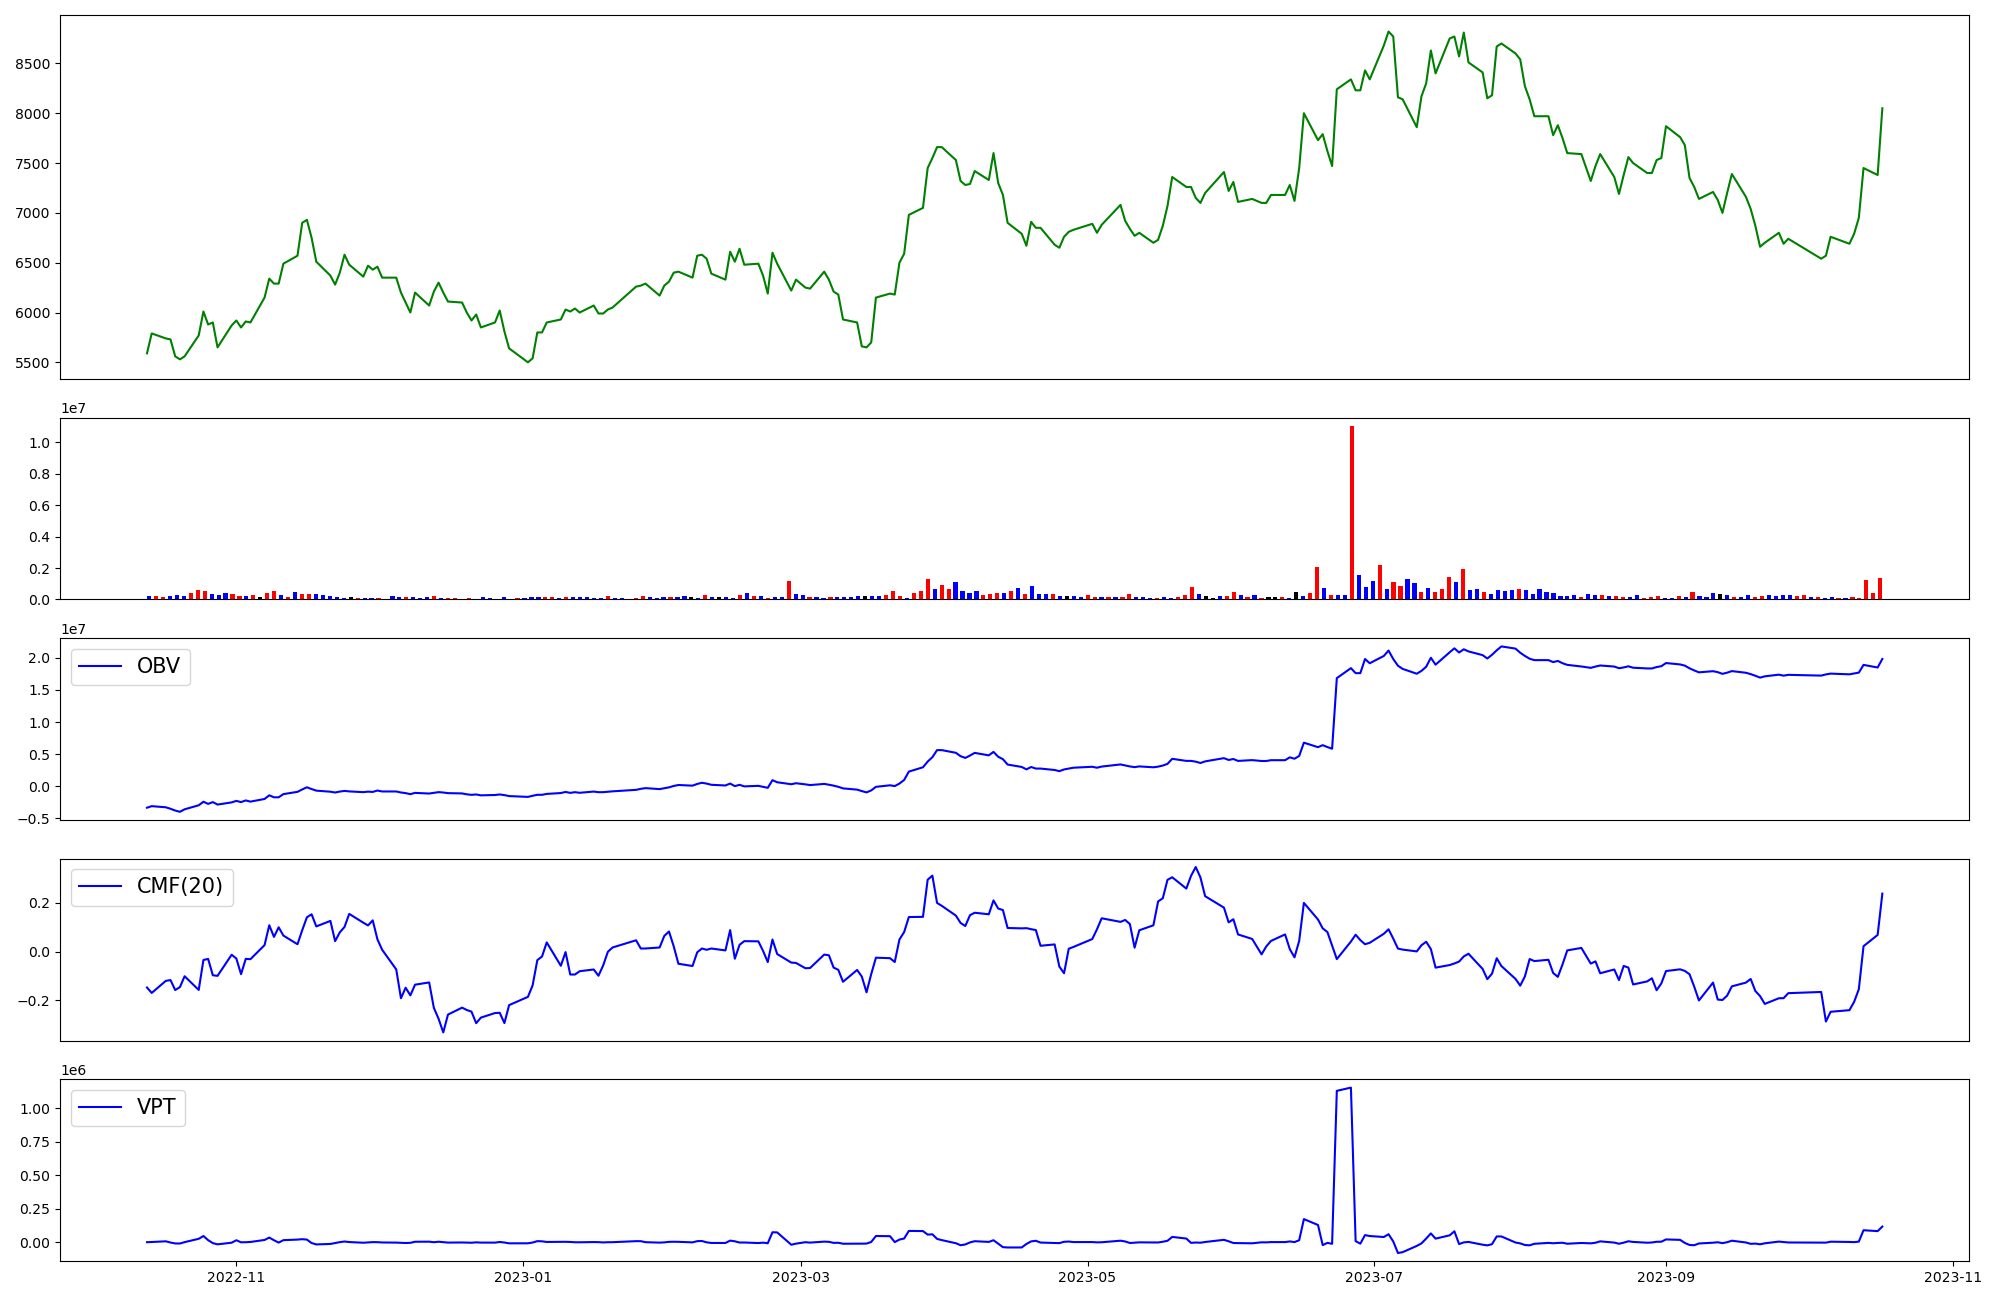2000x1300 pixels.
Task: Click the blue line sample in VPT legend
Action: pyautogui.click(x=100, y=1108)
